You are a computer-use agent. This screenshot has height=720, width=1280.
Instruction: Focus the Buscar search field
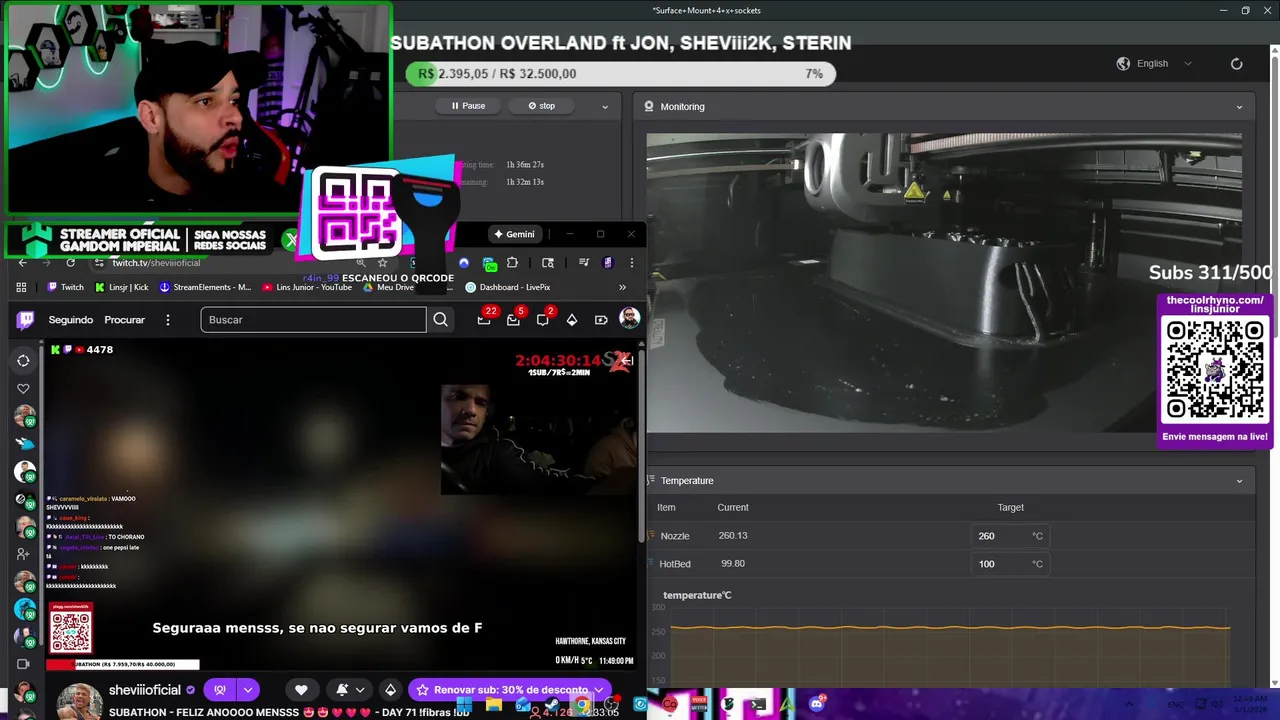pos(313,320)
